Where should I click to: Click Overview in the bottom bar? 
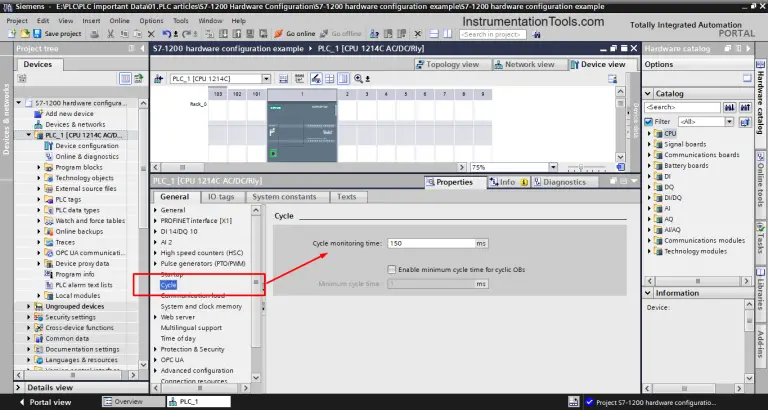pos(133,402)
